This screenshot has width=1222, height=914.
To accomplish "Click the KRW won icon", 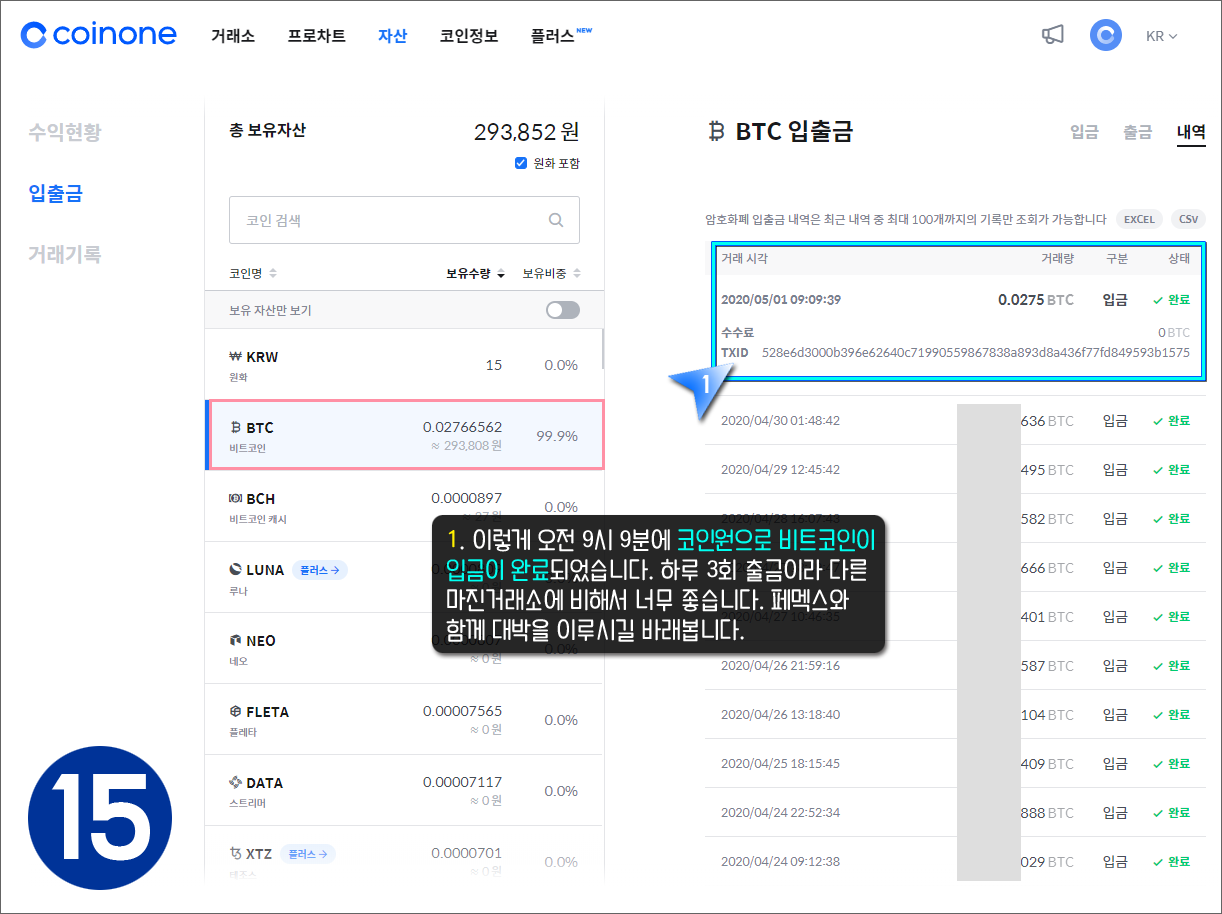I will [236, 356].
